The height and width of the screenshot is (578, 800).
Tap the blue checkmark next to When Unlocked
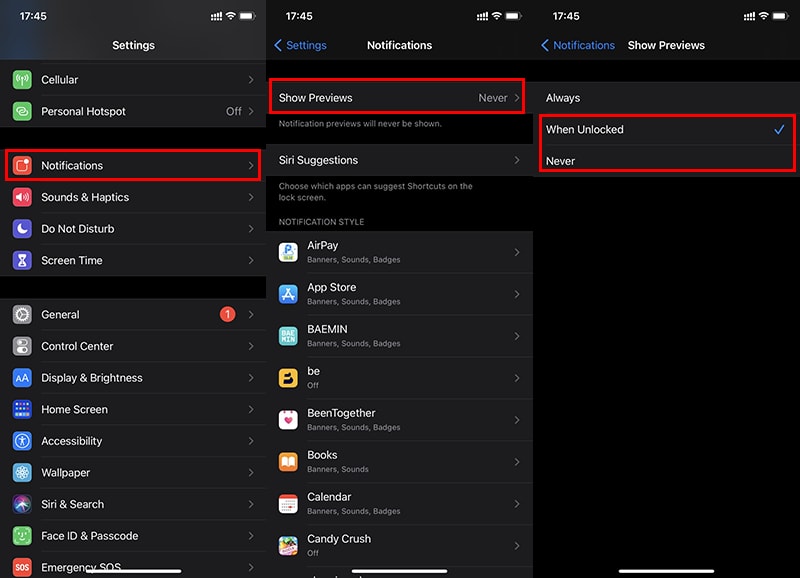tap(779, 130)
